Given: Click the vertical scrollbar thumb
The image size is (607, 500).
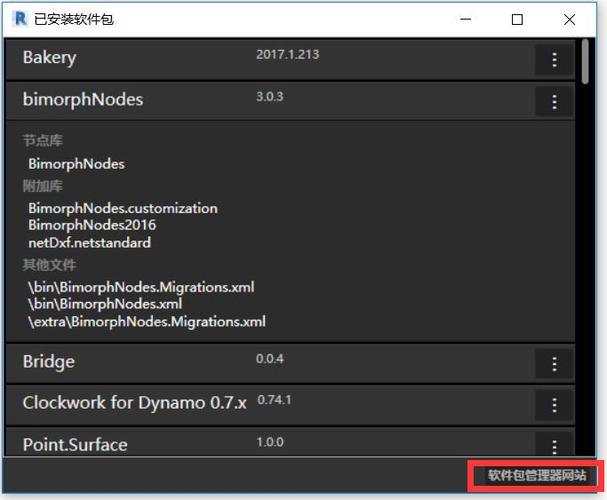Looking at the screenshot, I should pyautogui.click(x=585, y=62).
